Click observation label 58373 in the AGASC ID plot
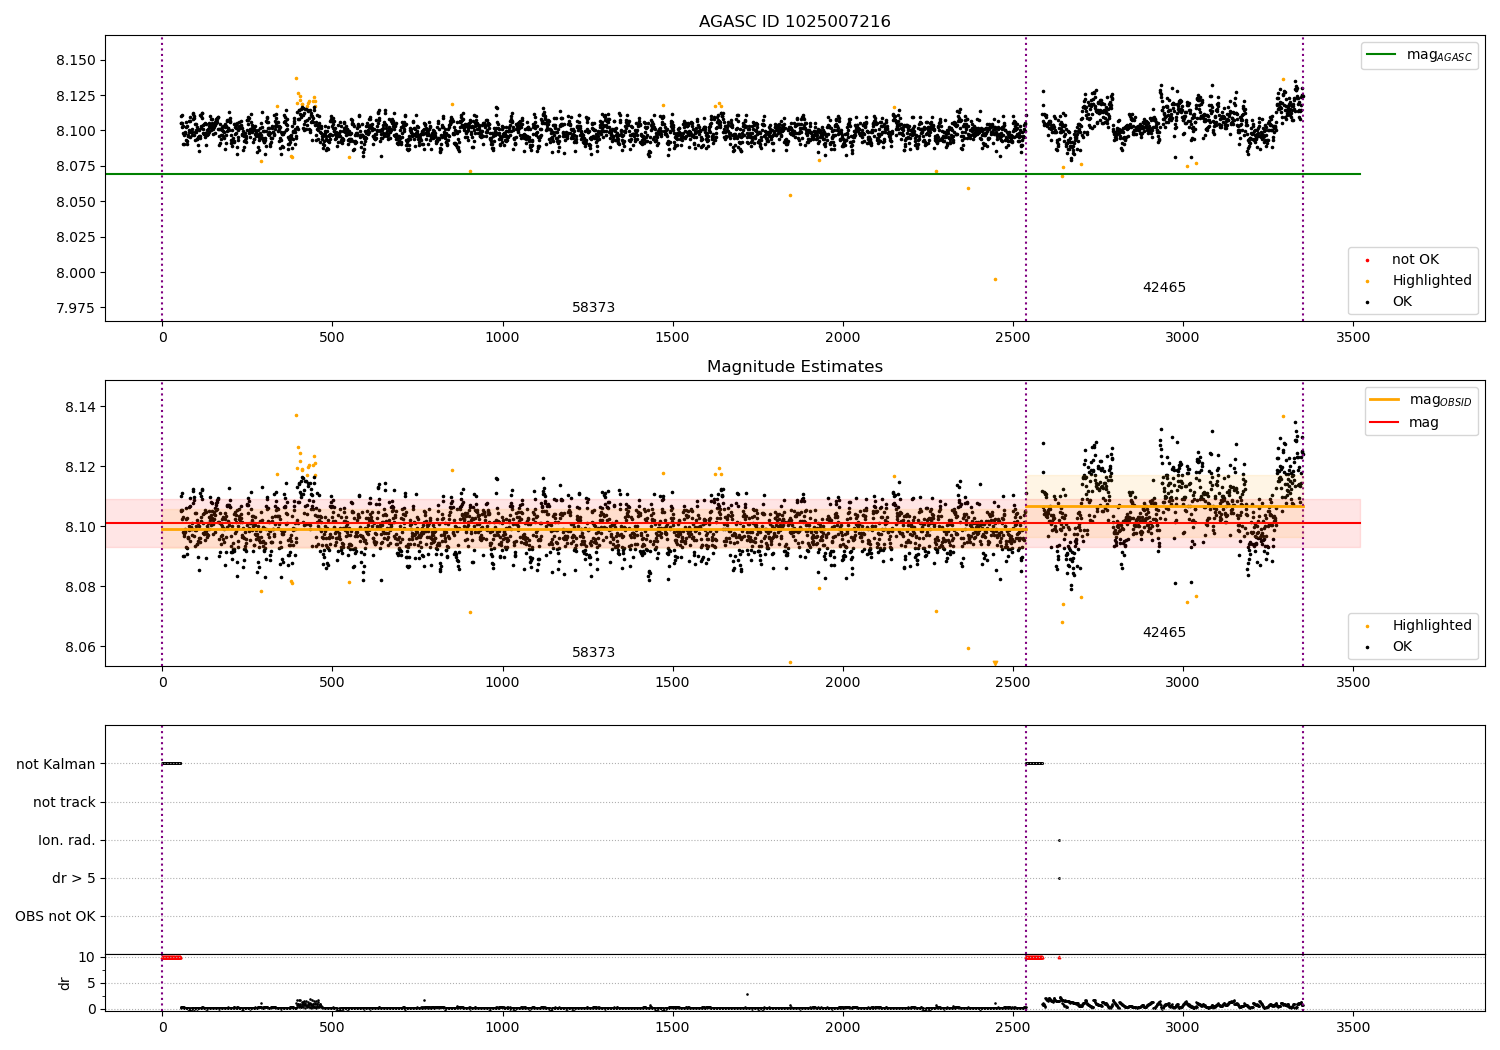This screenshot has height=1050, width=1500. pos(593,308)
